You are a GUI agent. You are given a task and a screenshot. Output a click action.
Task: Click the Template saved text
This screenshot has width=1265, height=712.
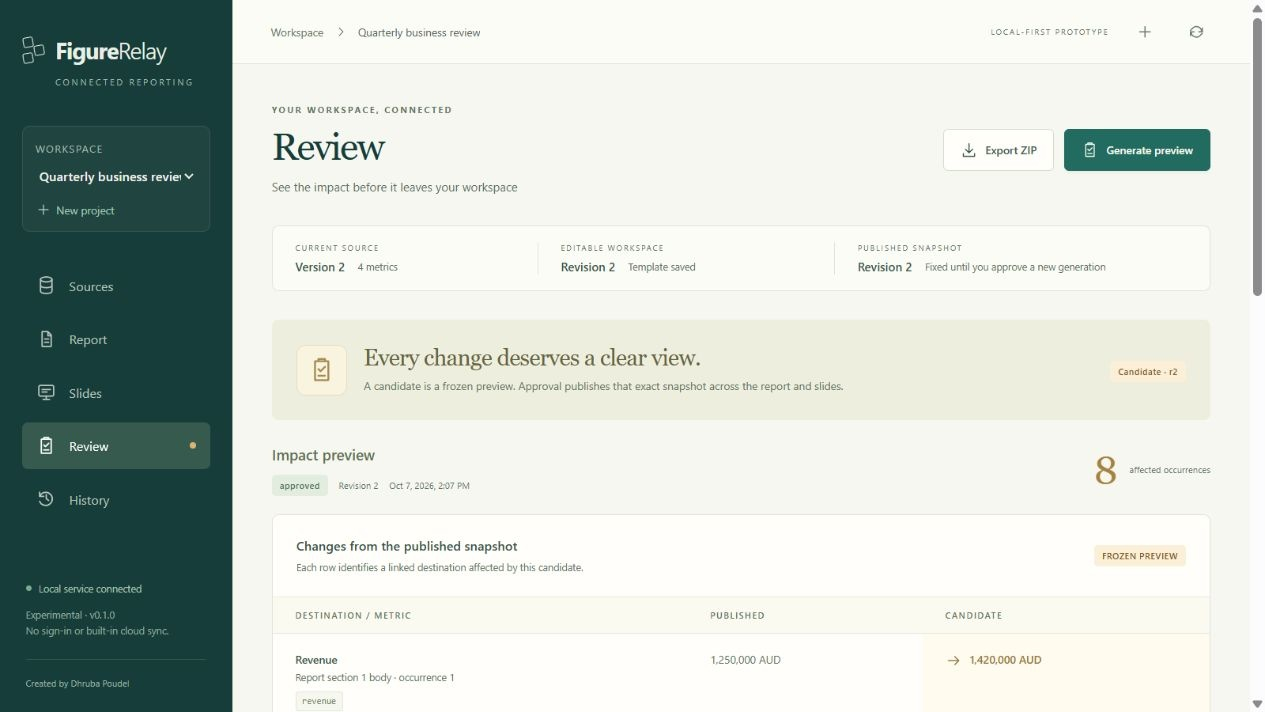[662, 267]
